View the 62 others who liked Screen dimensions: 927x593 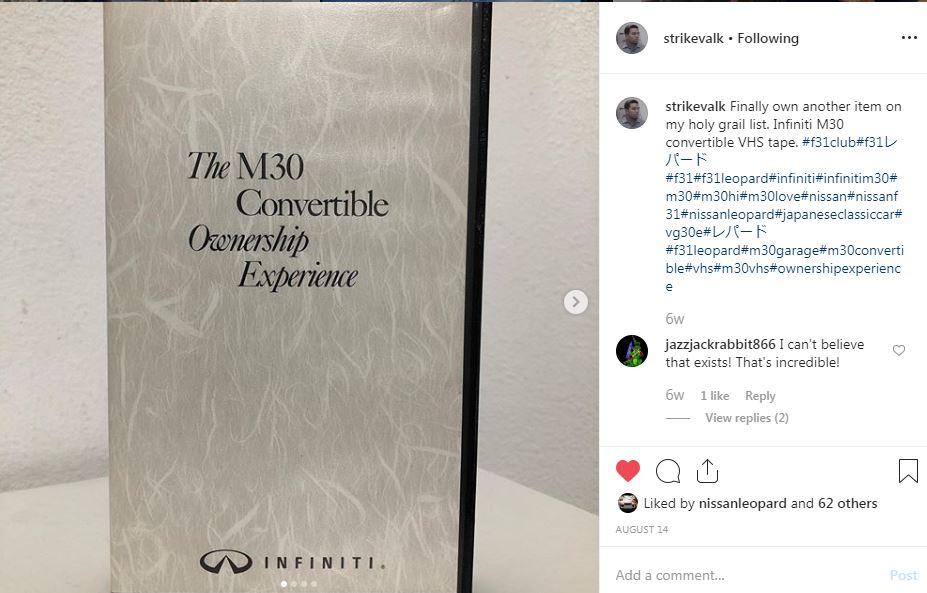848,504
